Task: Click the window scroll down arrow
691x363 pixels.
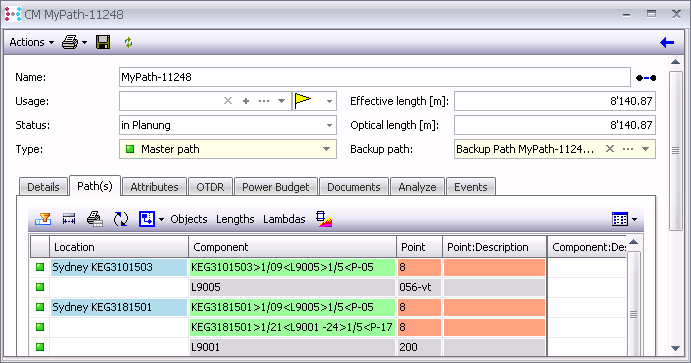Action: click(676, 348)
